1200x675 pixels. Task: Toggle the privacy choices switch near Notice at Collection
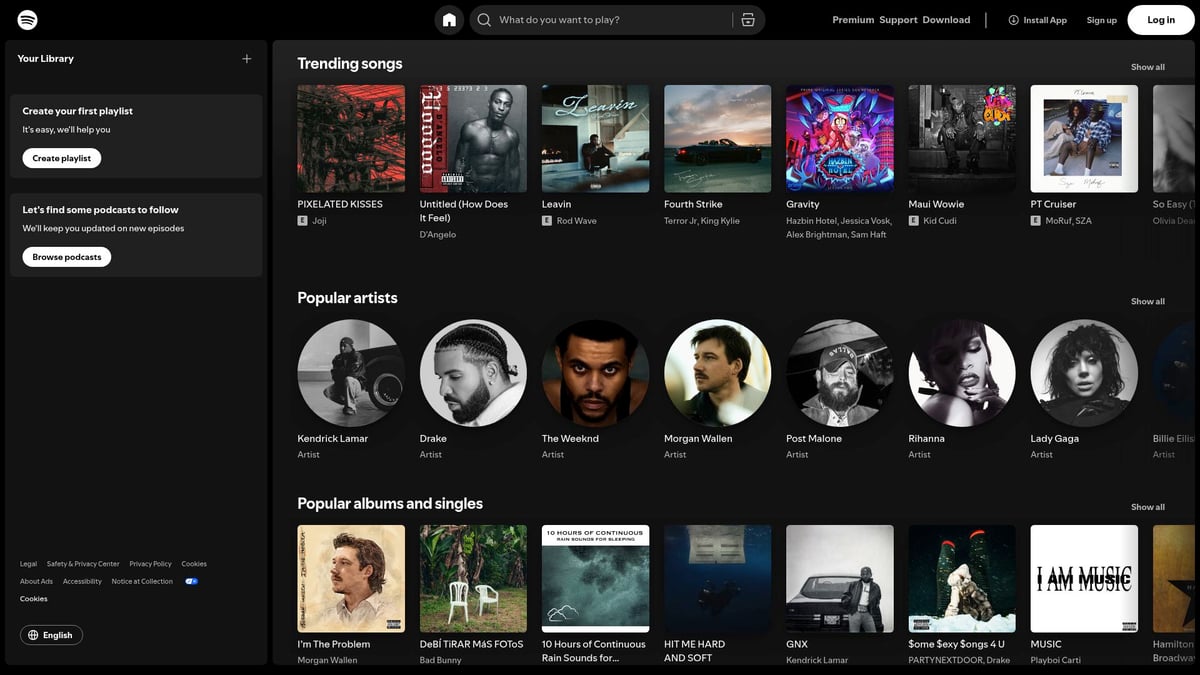(x=191, y=580)
